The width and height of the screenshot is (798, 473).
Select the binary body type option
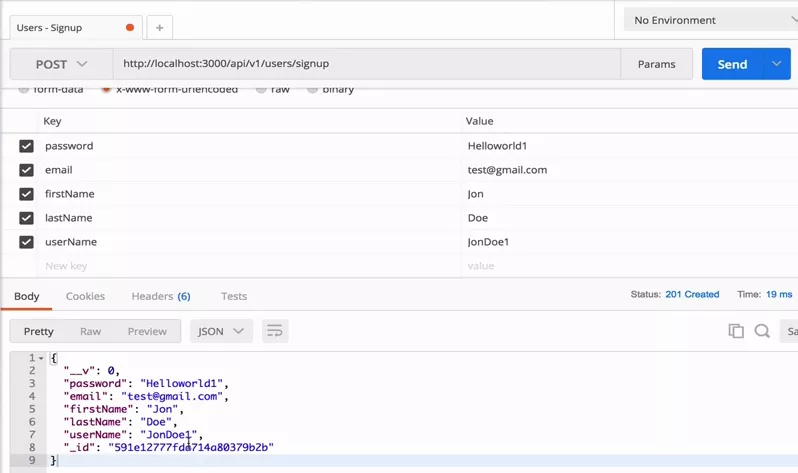[313, 89]
